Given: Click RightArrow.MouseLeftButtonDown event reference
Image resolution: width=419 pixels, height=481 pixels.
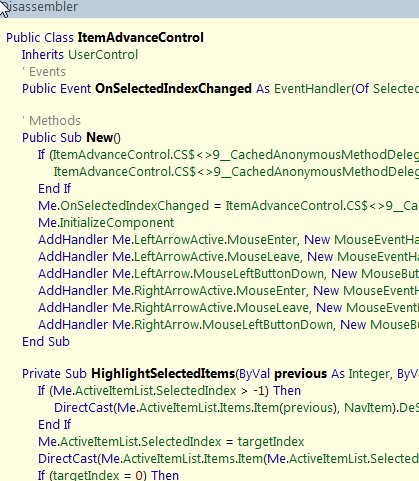Looking at the screenshot, I should pos(233,325).
